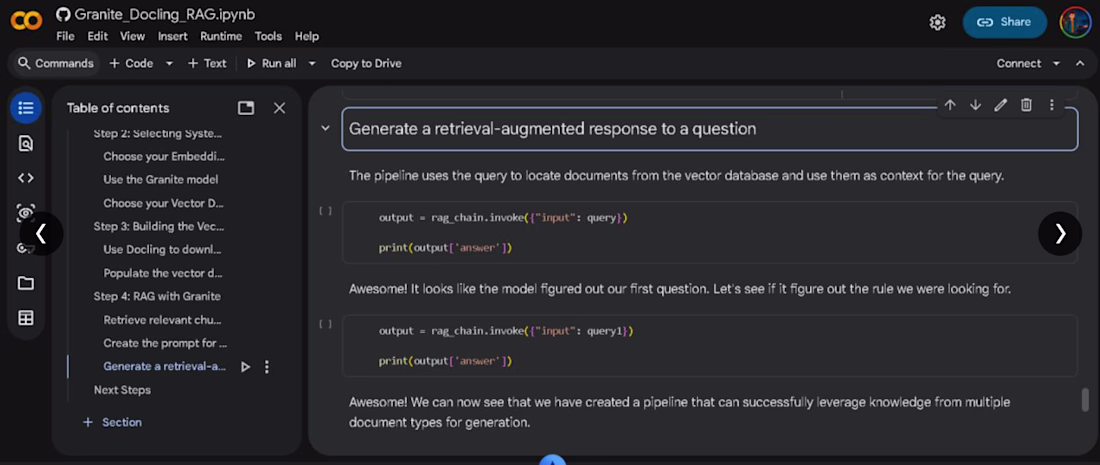Viewport: 1100px width, 465px height.
Task: Go to 'Choose your Embeddi...' entry
Action: coord(164,156)
